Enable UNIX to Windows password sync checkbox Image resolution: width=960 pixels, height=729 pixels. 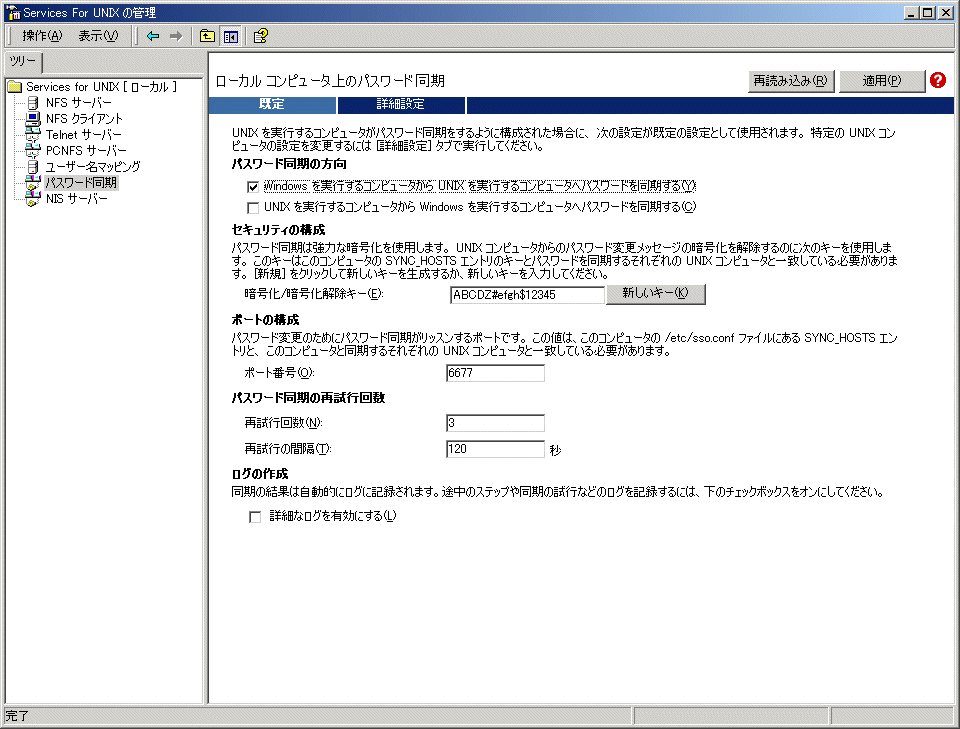pyautogui.click(x=253, y=207)
